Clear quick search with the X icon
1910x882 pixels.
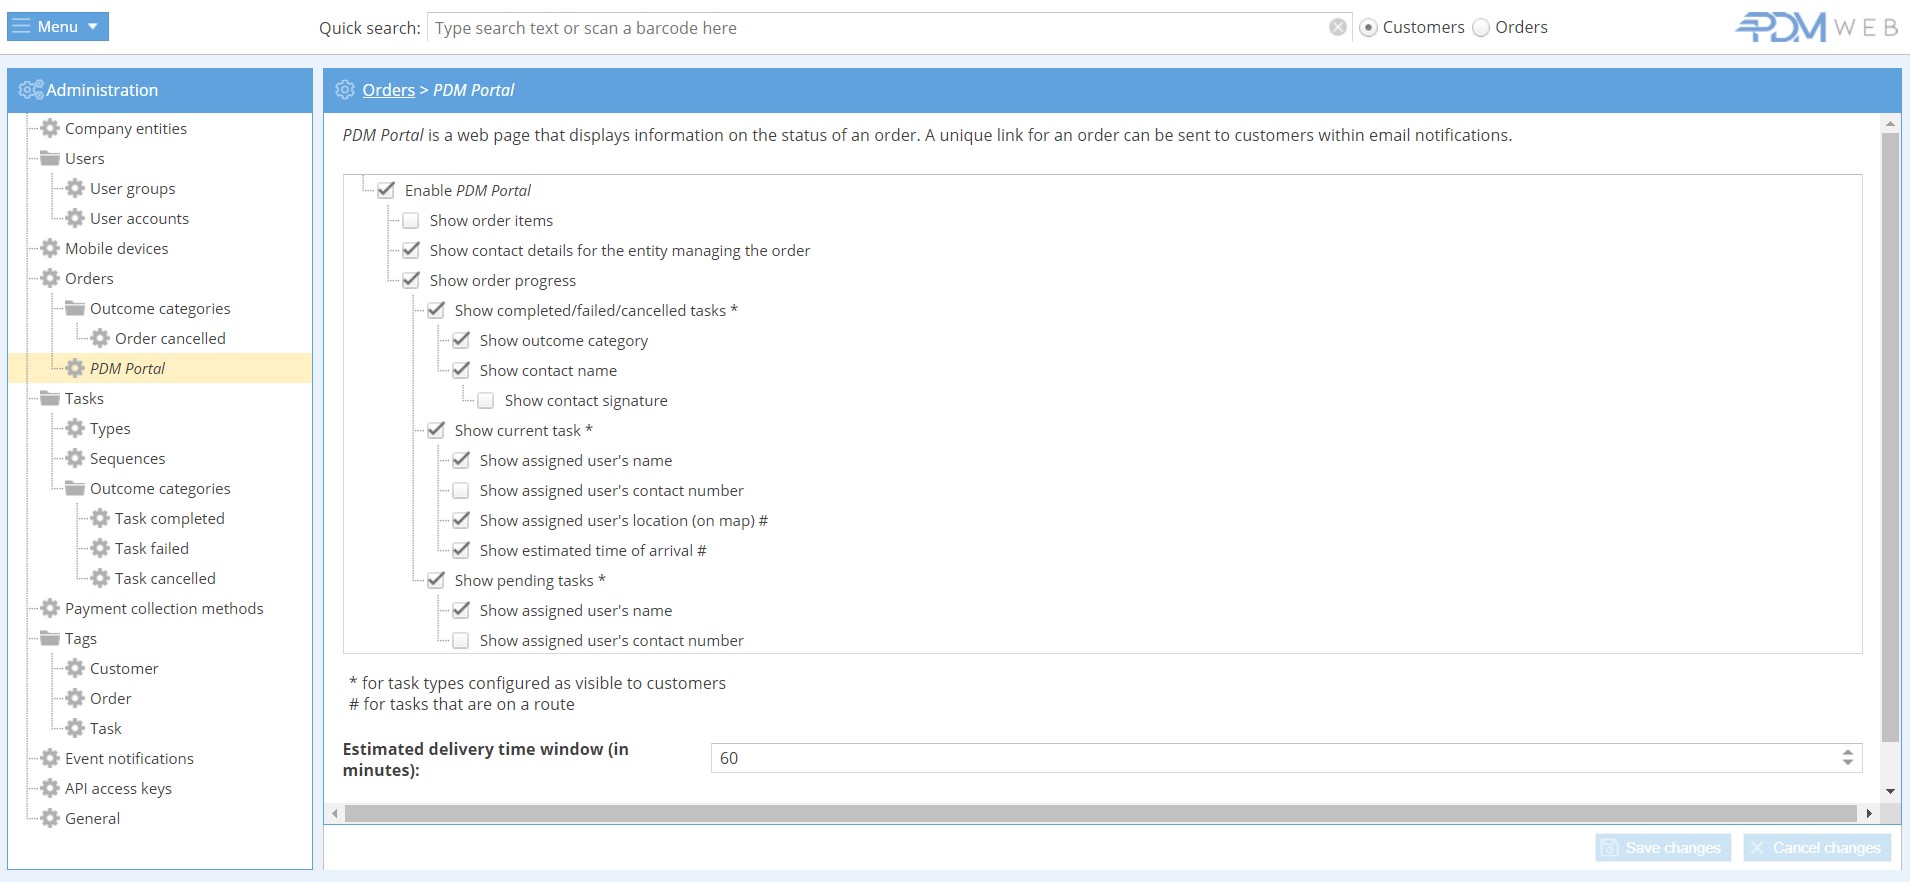coord(1337,28)
